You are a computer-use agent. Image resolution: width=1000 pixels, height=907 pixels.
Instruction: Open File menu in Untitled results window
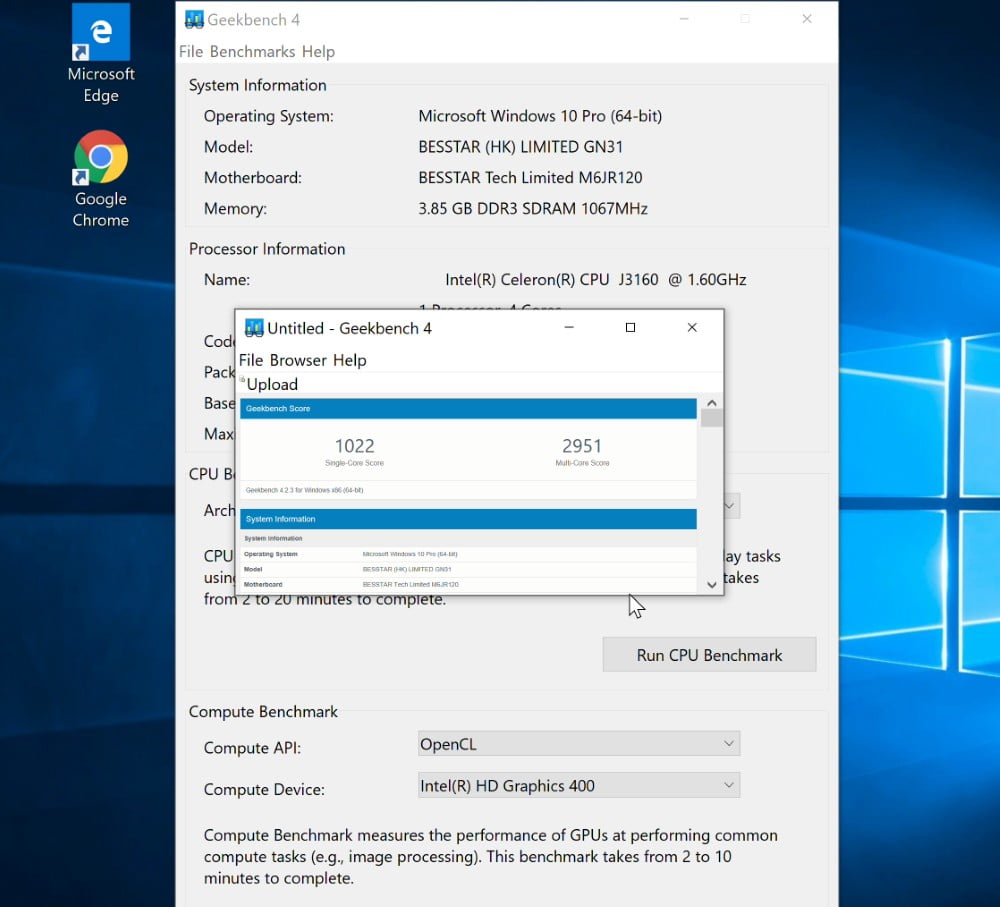coord(251,360)
